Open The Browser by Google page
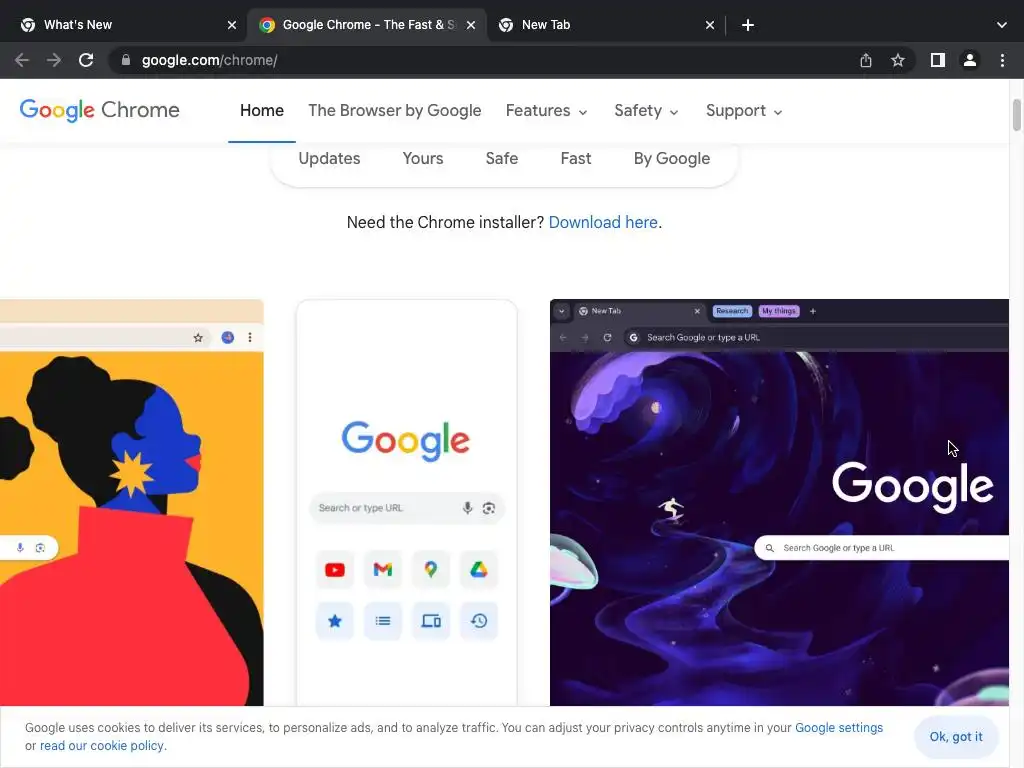1024x768 pixels. click(394, 110)
